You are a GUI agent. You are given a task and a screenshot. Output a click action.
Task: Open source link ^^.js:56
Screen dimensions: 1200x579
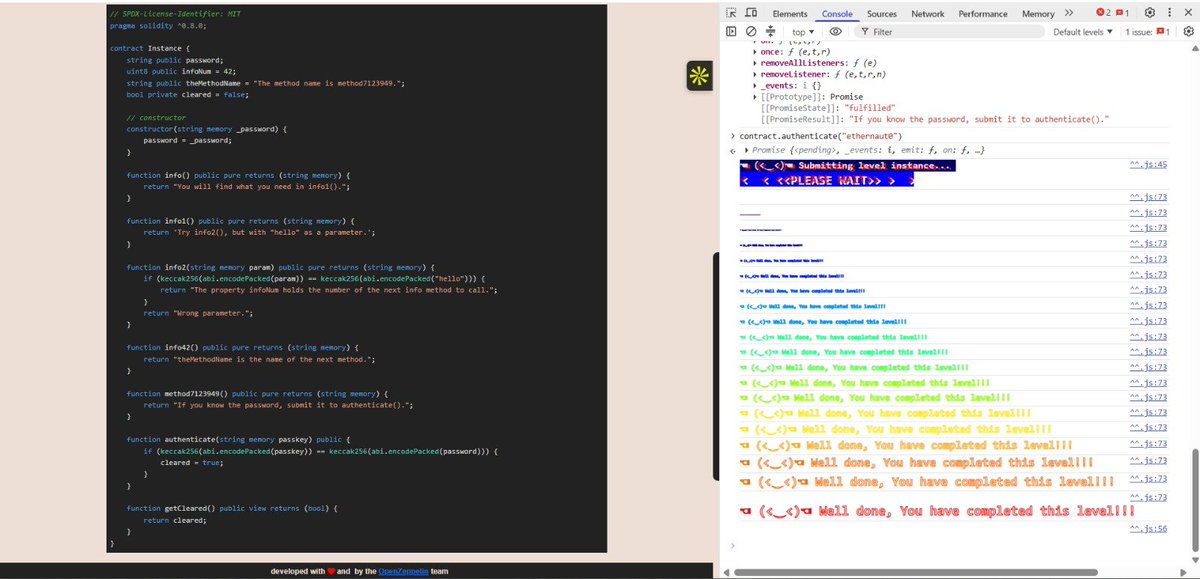pos(1148,528)
